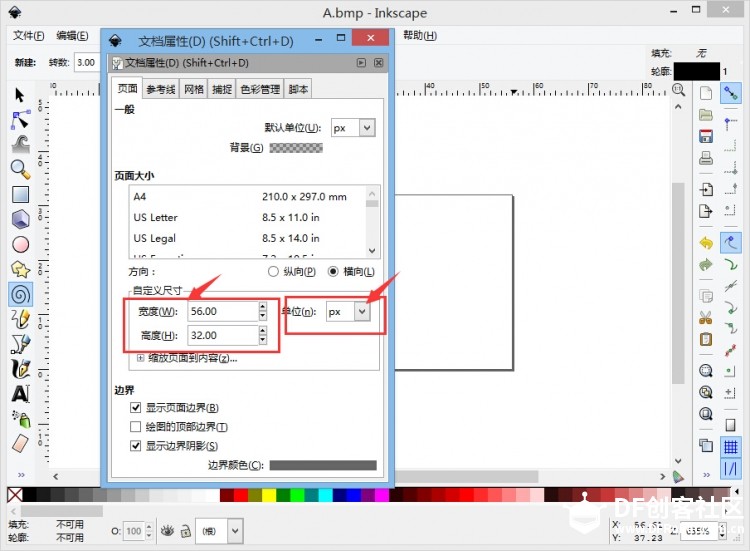Screen dimensions: 750x551
Task: Click the import file icon
Action: pyautogui.click(x=706, y=189)
